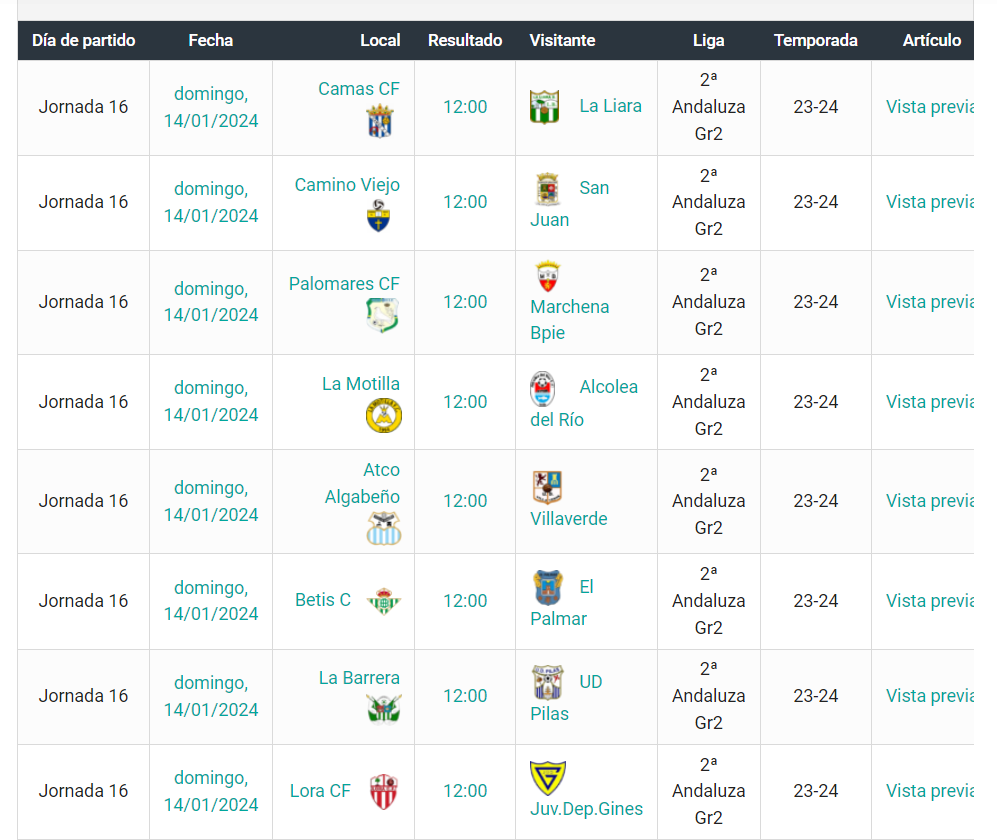Click the Resultado column header

(x=465, y=40)
